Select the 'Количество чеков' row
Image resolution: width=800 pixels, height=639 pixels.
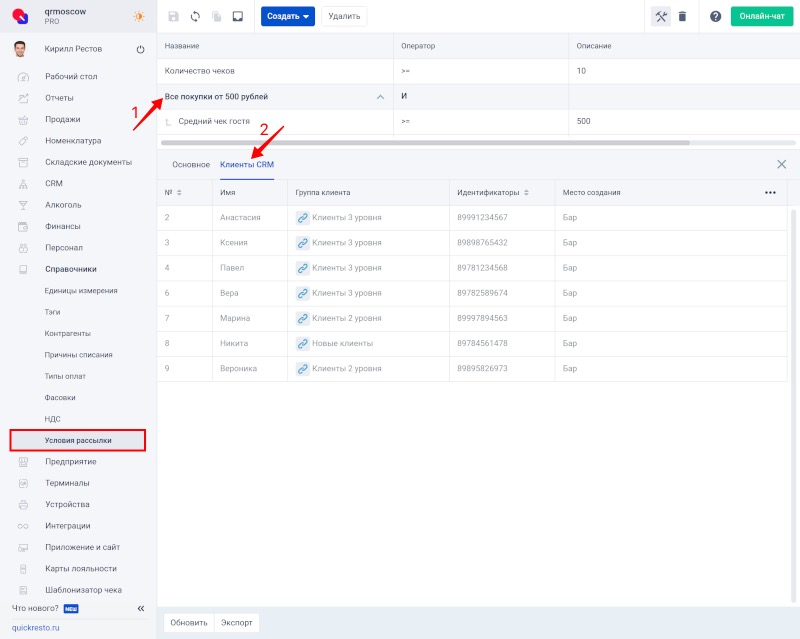tap(478, 71)
